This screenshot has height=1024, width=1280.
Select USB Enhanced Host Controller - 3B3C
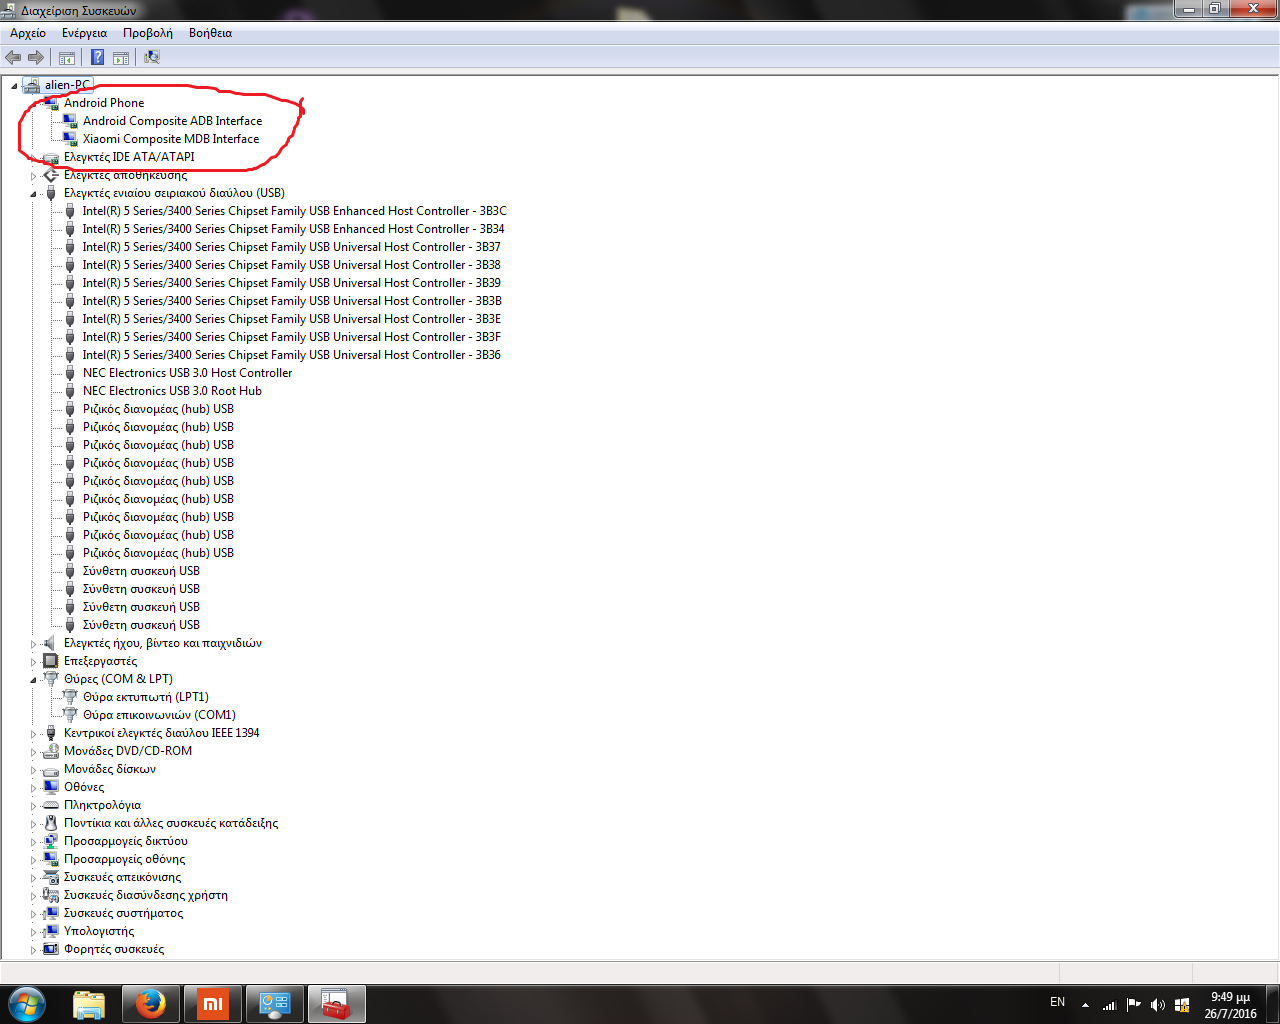(295, 211)
